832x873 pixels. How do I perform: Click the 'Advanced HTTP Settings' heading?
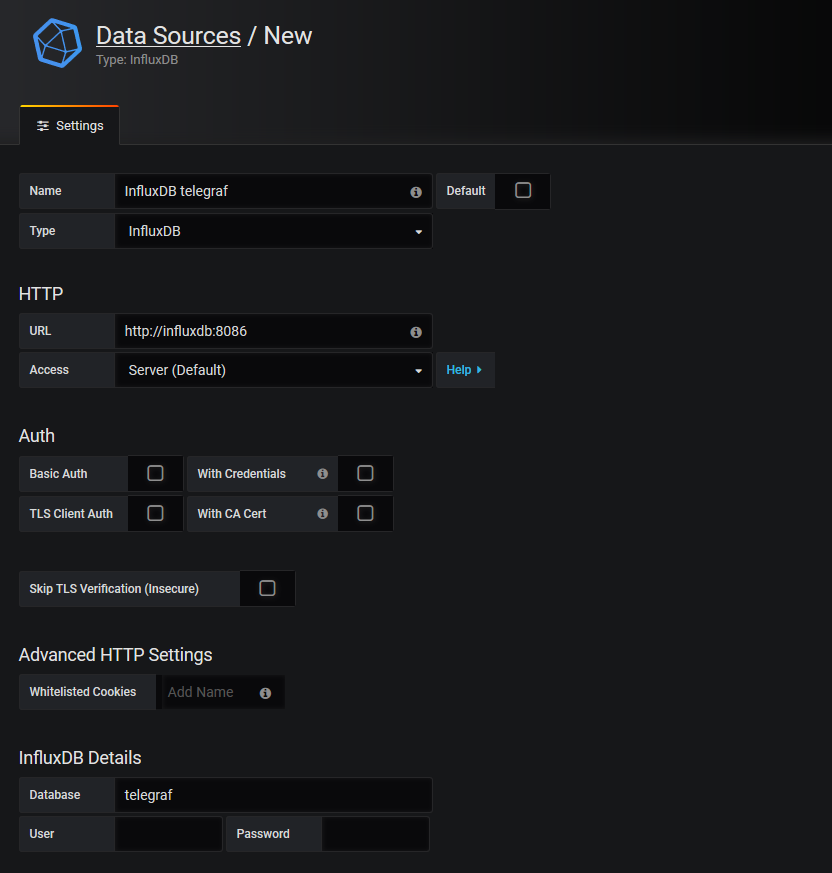tap(115, 655)
